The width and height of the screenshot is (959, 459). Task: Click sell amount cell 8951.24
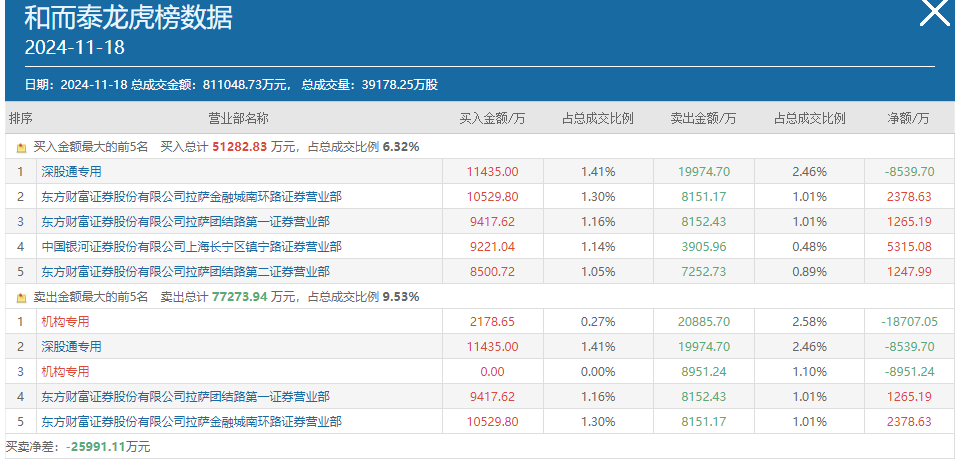pyautogui.click(x=703, y=371)
